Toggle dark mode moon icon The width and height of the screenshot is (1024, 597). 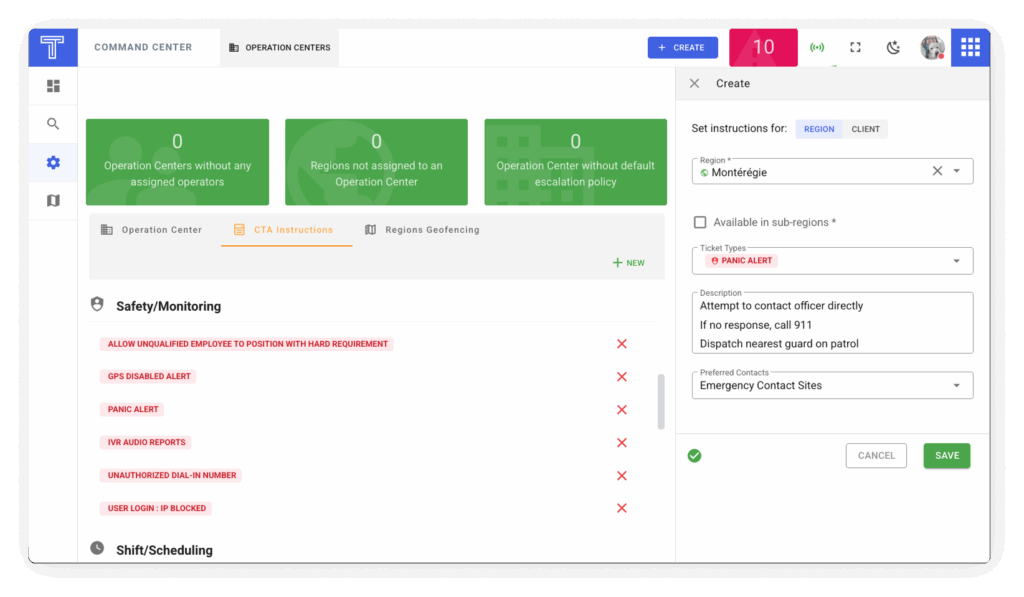[x=894, y=47]
